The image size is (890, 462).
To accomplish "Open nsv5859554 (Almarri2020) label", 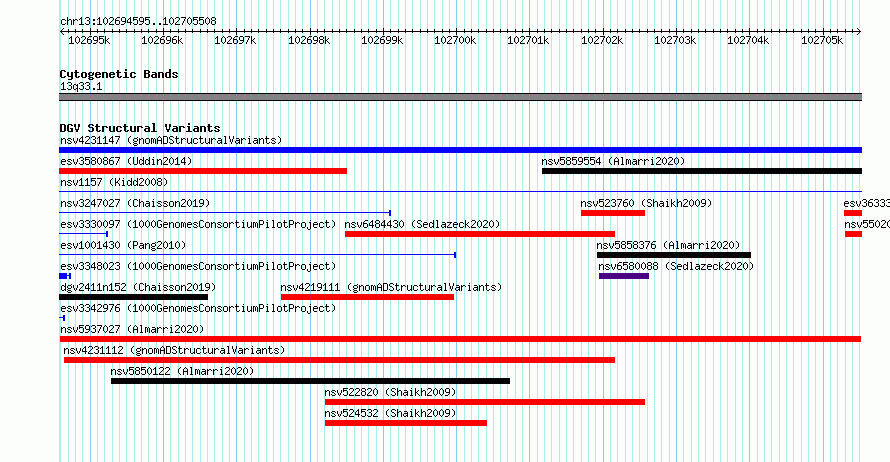I will [613, 161].
